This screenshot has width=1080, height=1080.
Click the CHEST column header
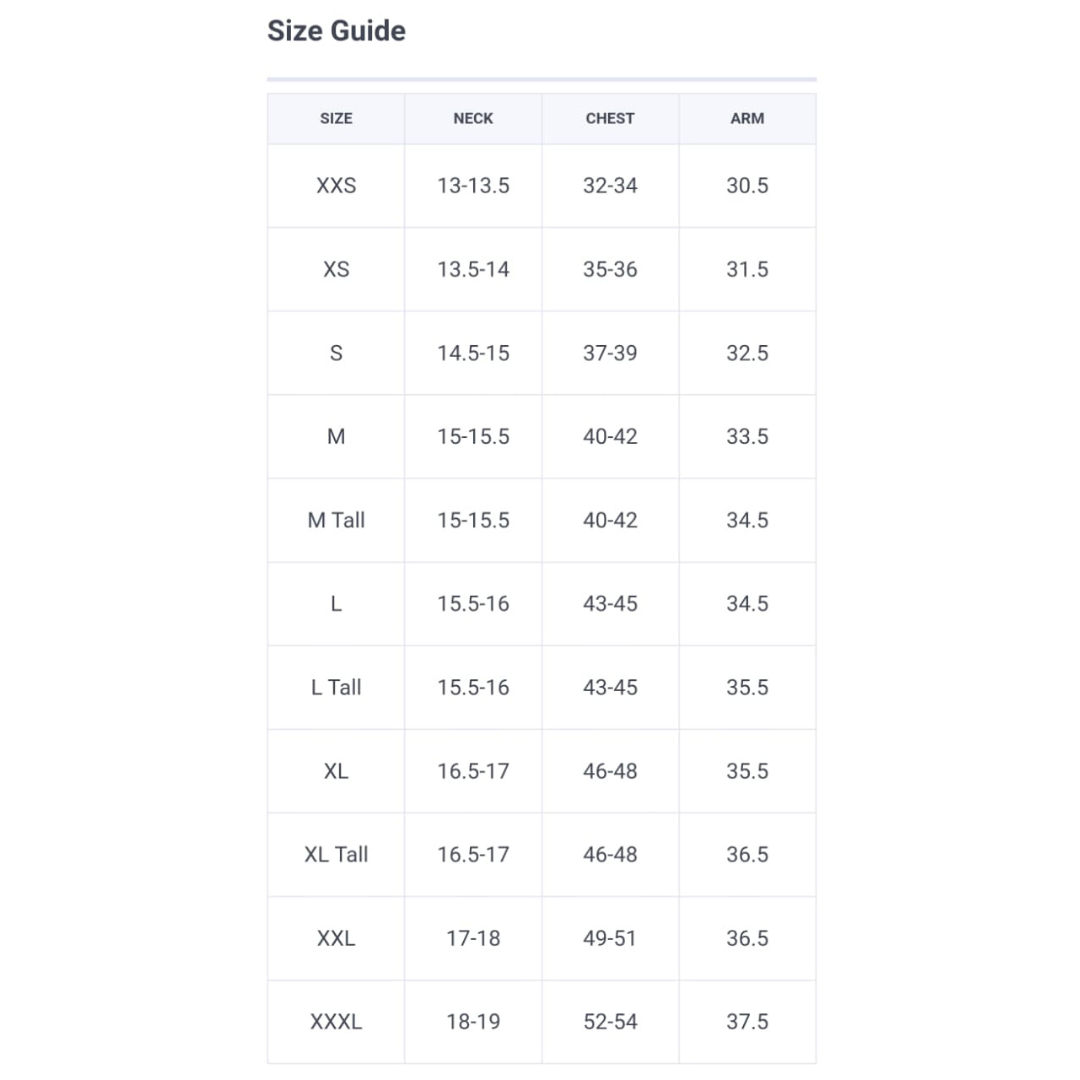click(610, 118)
